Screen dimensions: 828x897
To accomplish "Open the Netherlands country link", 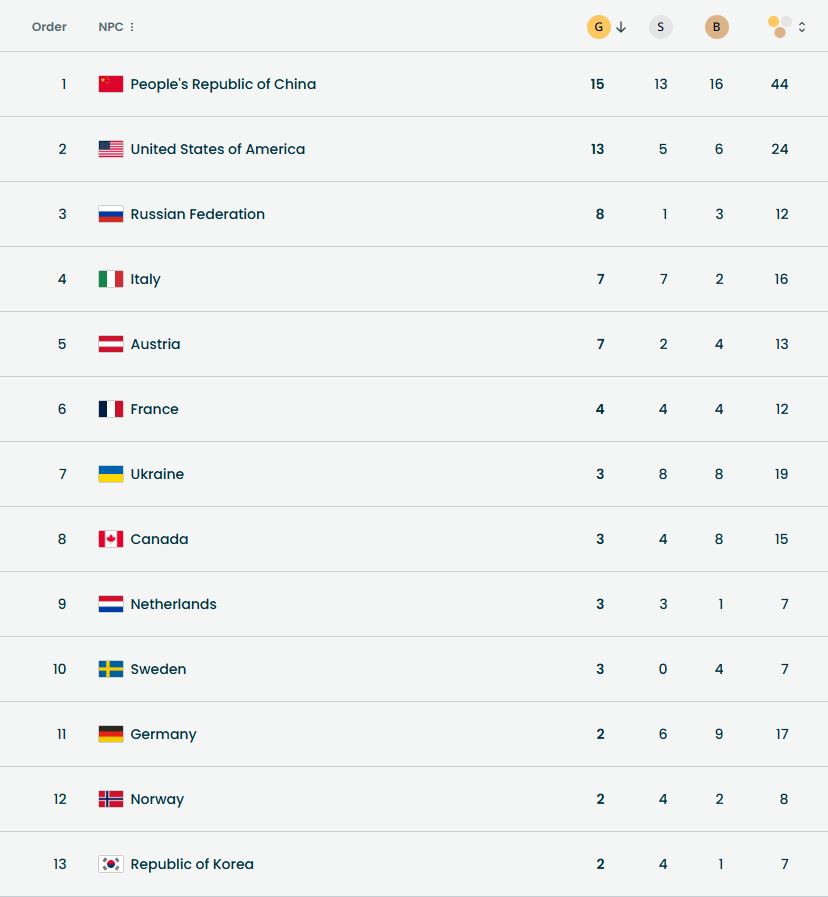I will click(x=173, y=604).
